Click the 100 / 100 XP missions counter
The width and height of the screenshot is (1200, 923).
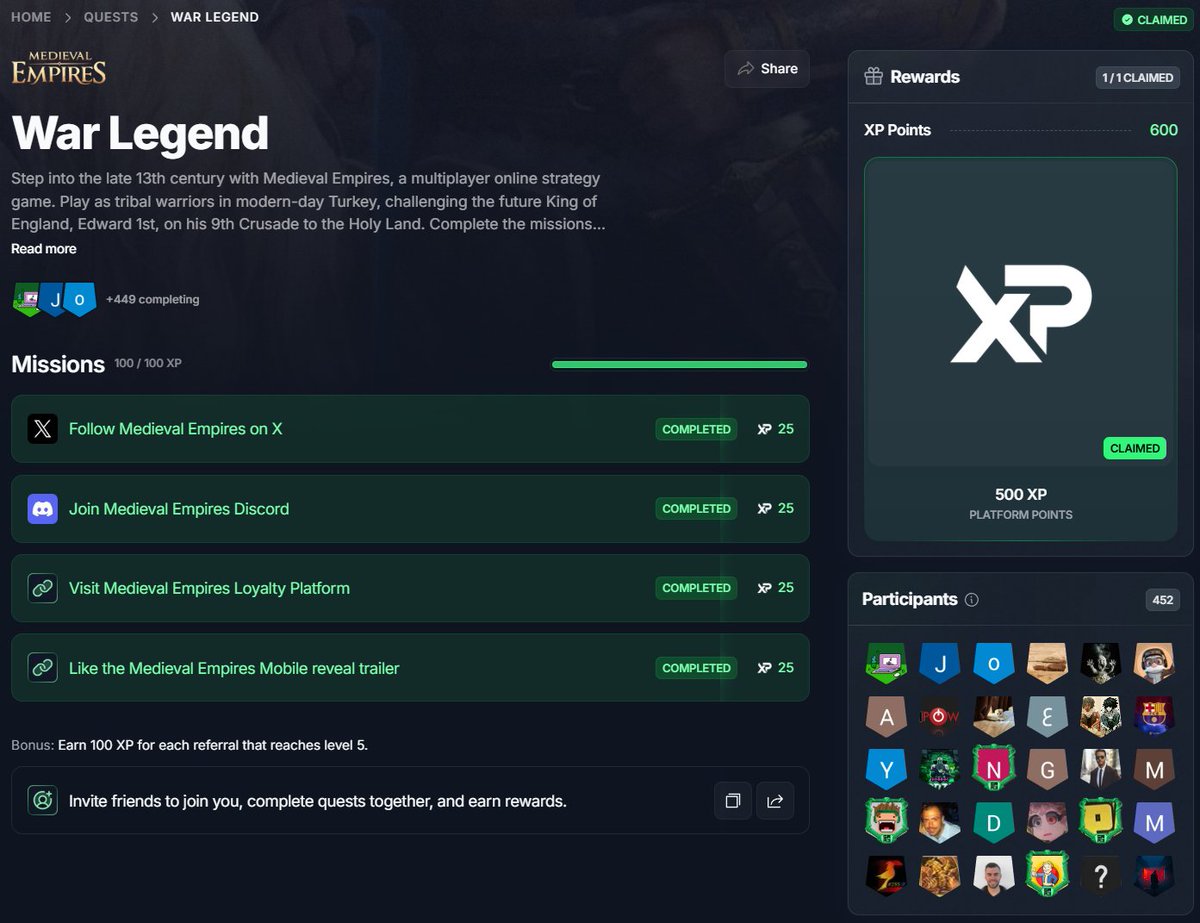click(x=148, y=363)
